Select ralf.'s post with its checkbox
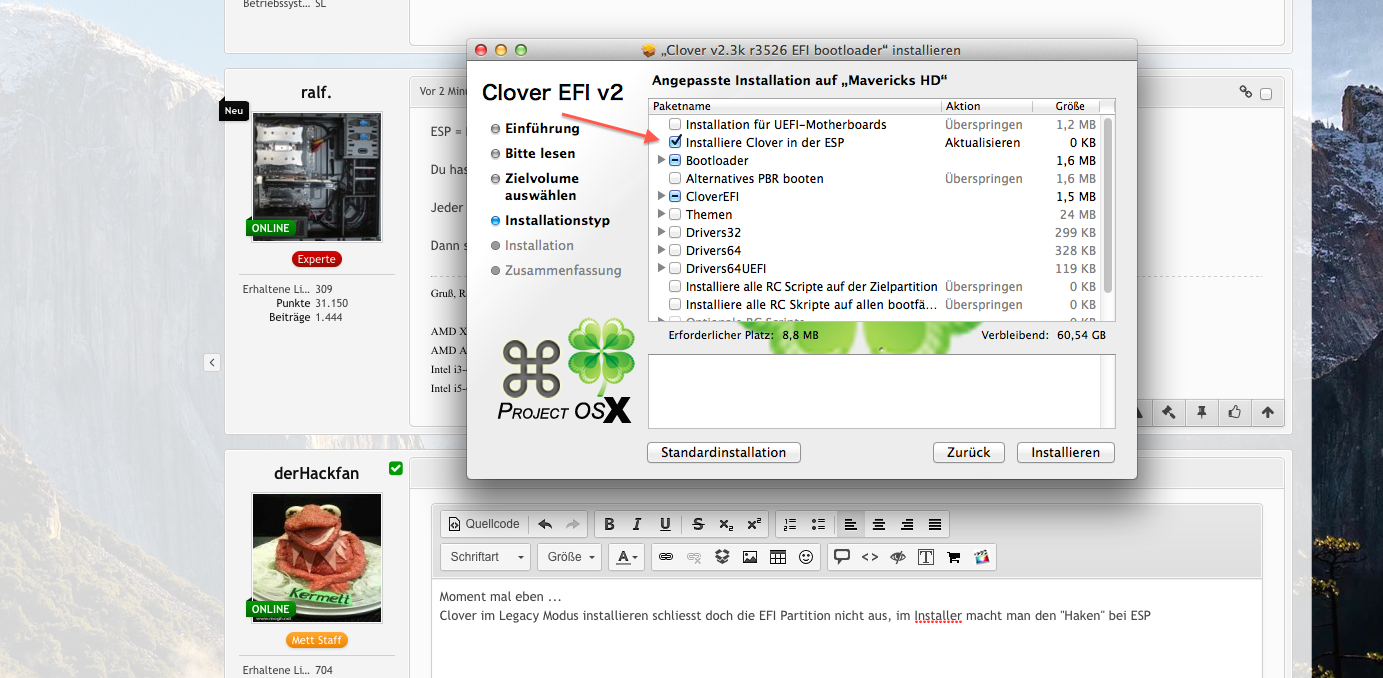This screenshot has width=1383, height=678. point(1266,94)
